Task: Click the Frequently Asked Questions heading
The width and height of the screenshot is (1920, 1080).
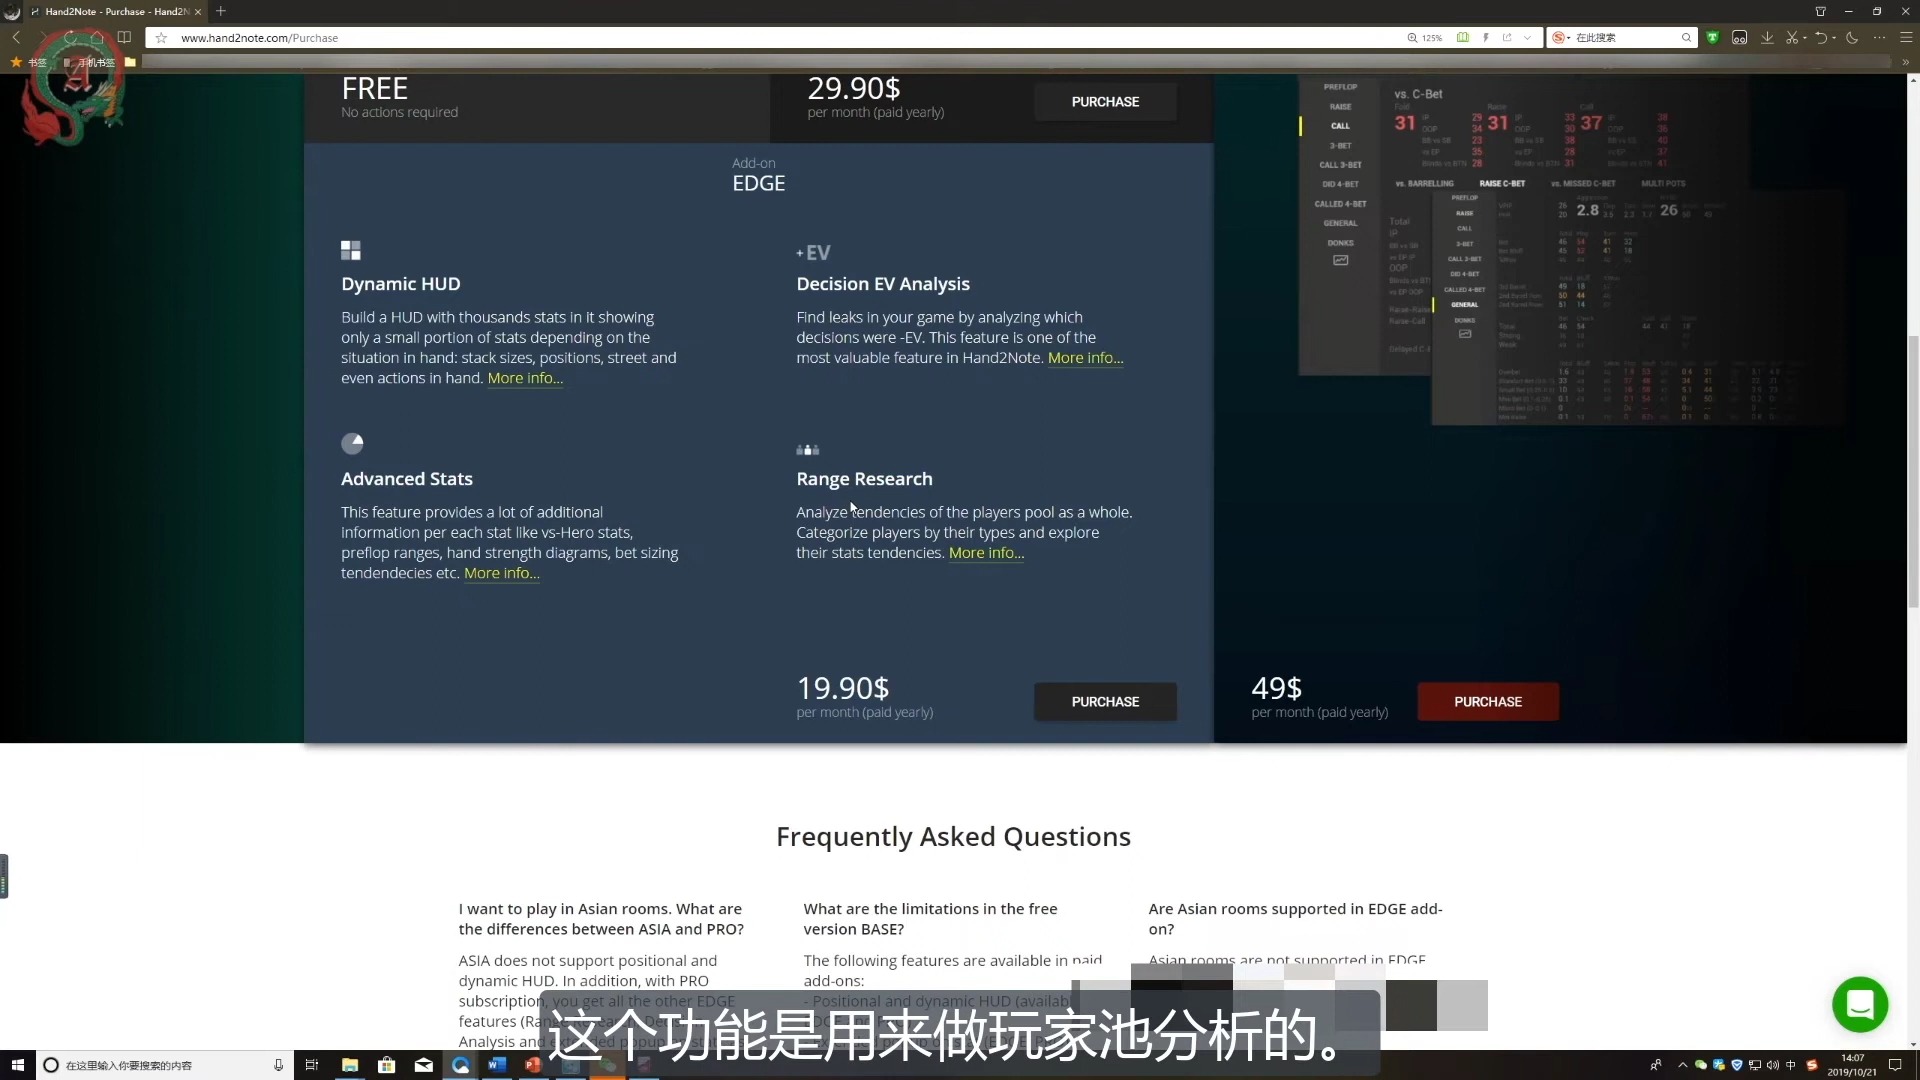Action: (x=953, y=837)
